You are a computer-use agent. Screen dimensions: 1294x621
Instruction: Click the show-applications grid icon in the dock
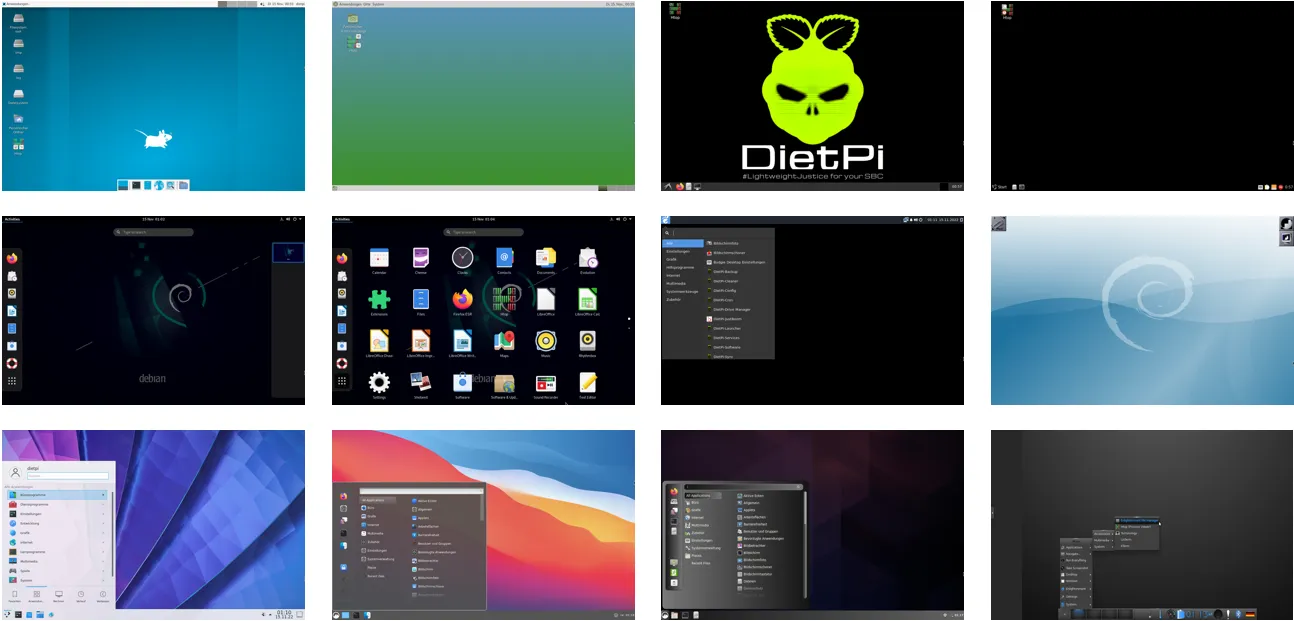(342, 381)
